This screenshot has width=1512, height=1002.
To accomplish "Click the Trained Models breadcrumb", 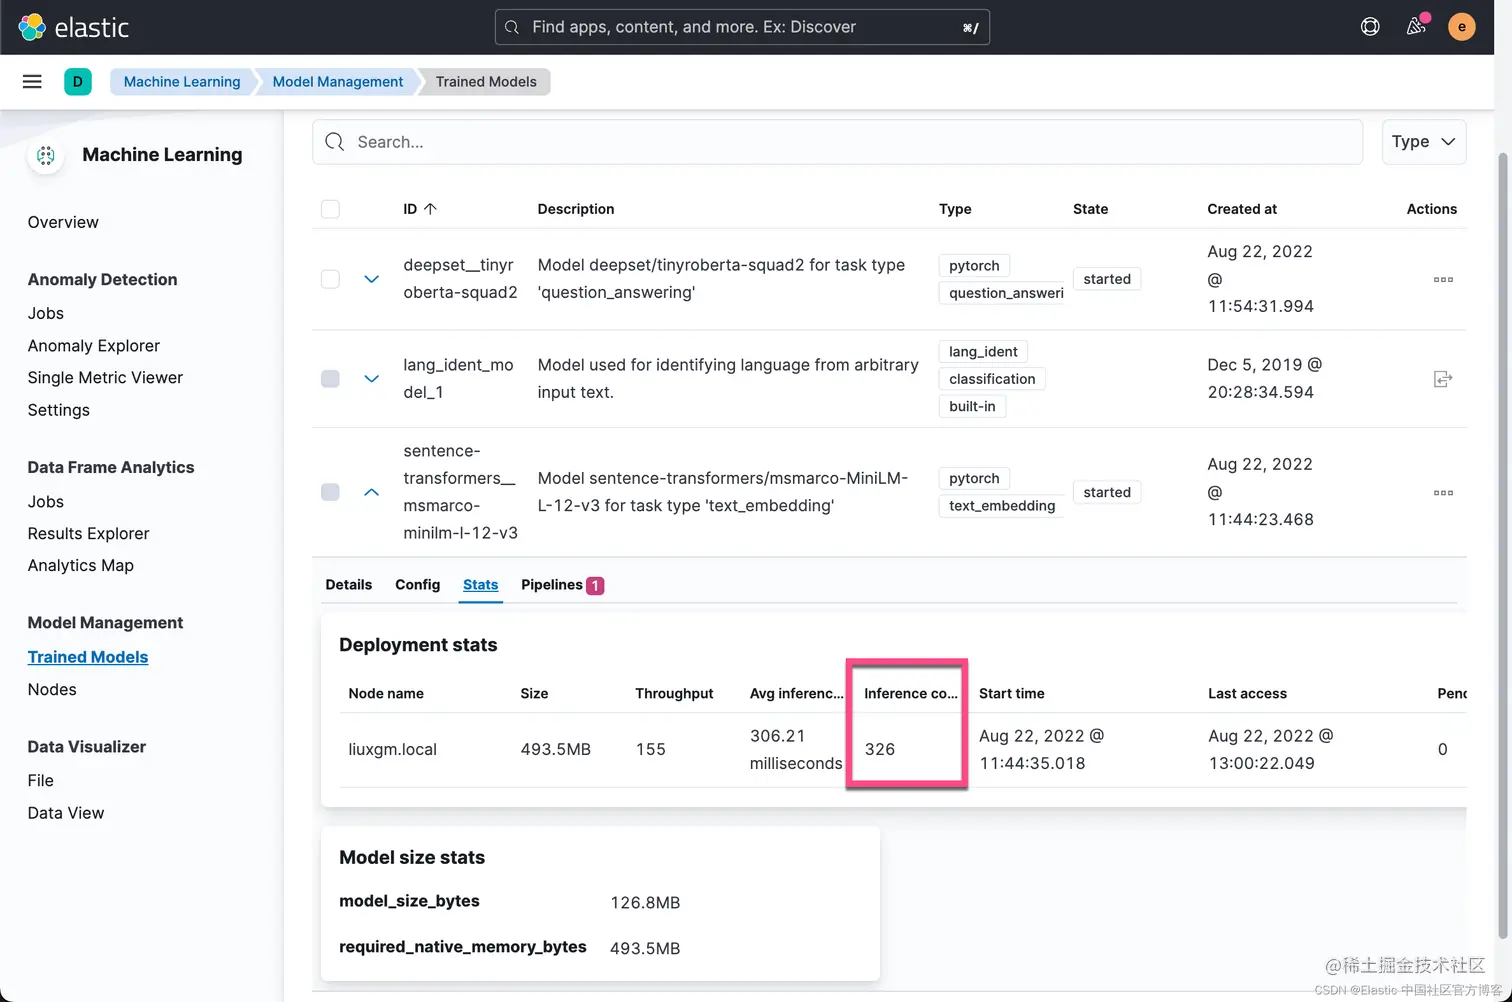I will (486, 82).
